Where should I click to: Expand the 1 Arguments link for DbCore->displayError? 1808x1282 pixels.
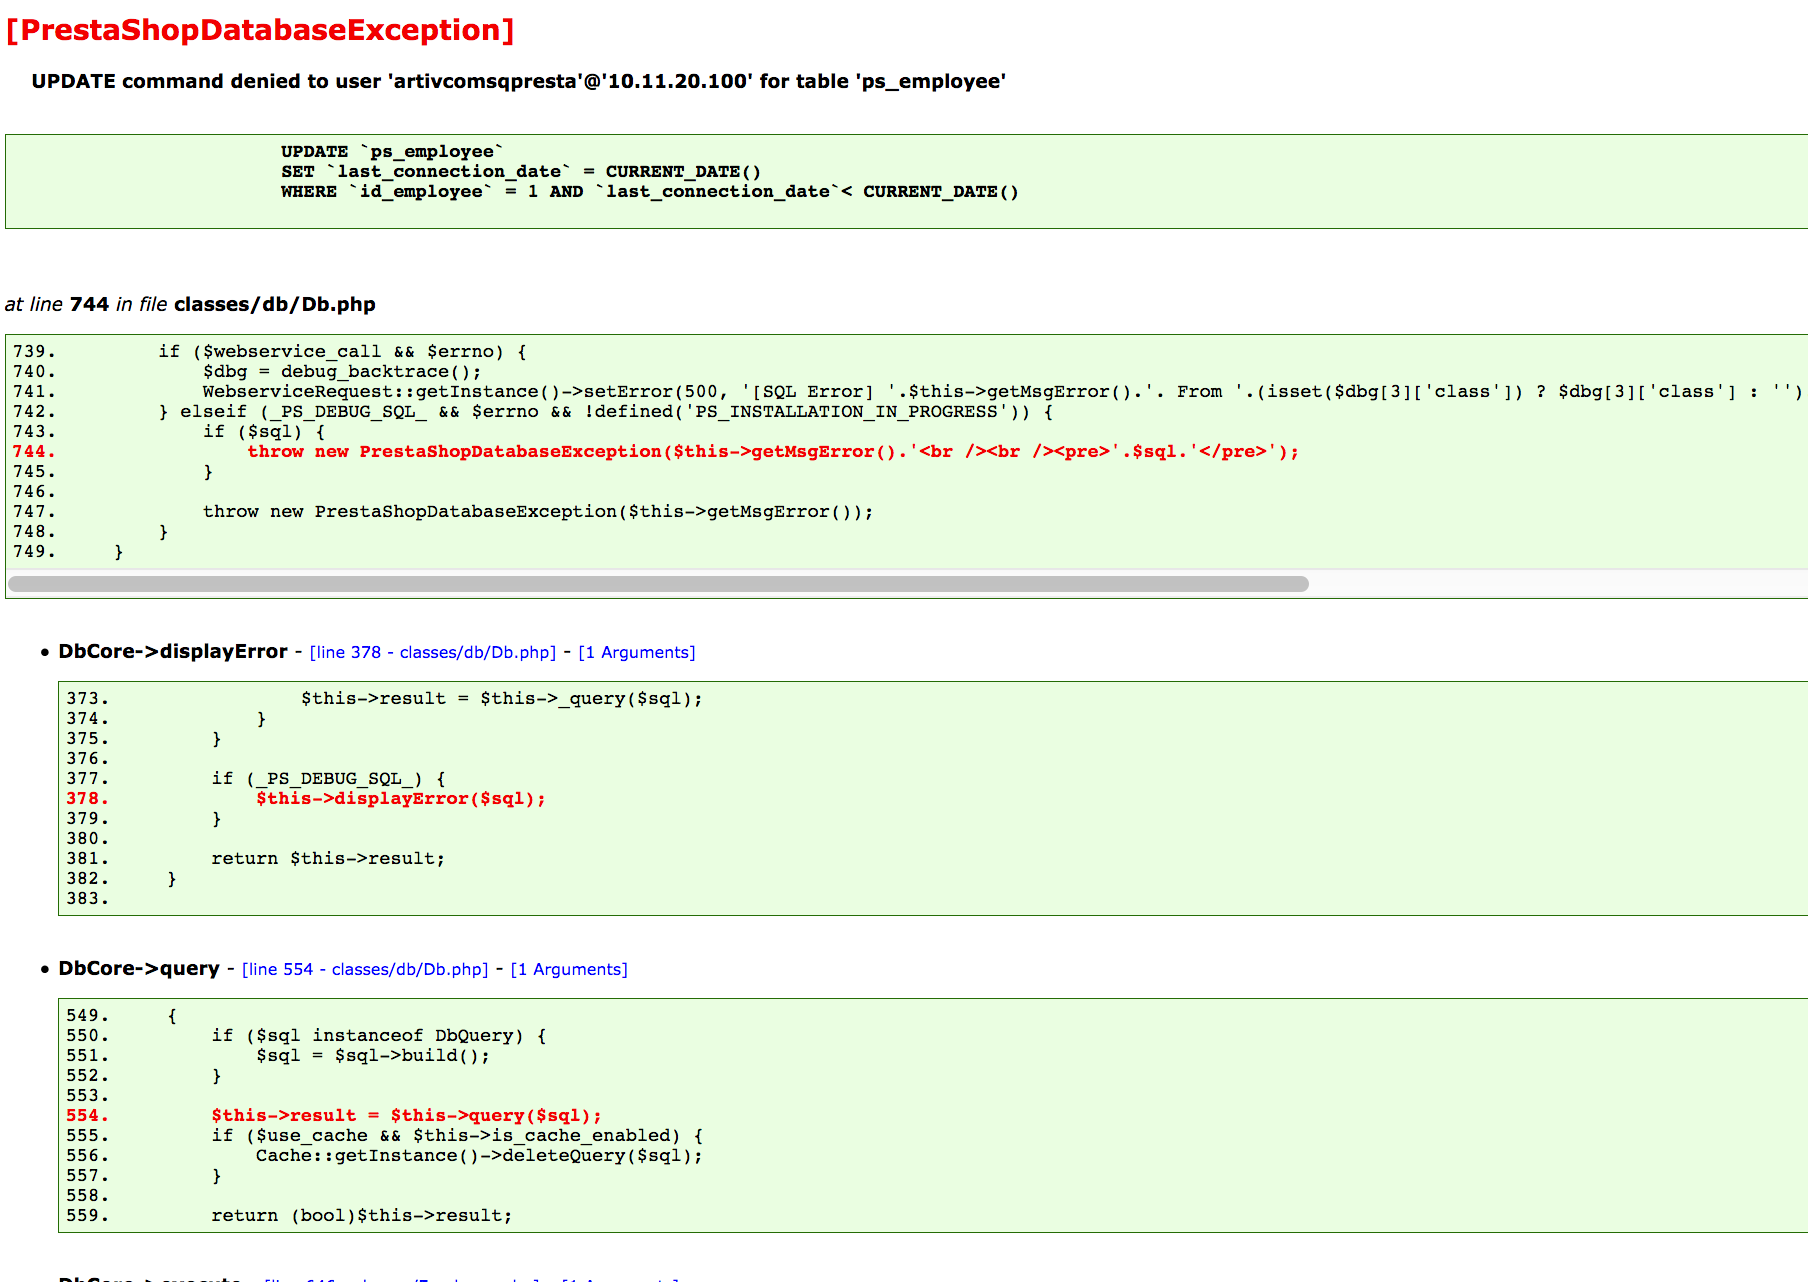(636, 652)
